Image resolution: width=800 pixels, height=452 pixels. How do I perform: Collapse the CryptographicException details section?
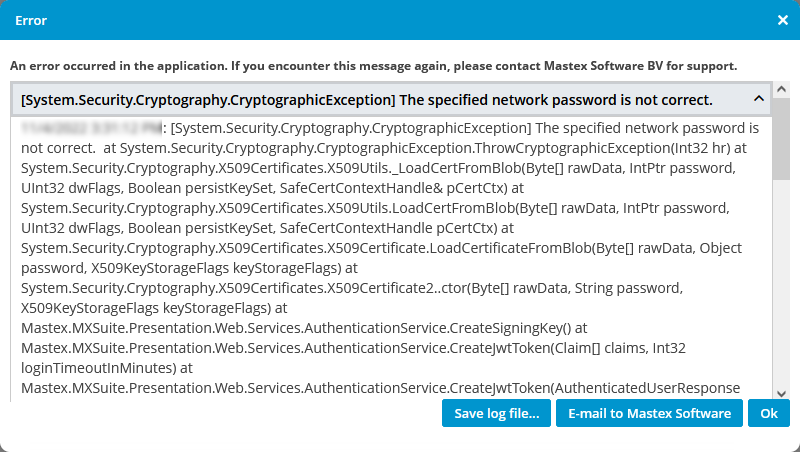pos(759,100)
